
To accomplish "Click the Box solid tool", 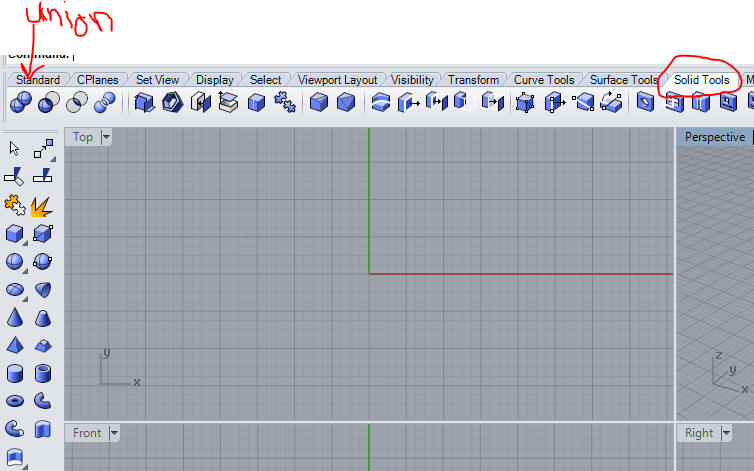I will pos(15,234).
